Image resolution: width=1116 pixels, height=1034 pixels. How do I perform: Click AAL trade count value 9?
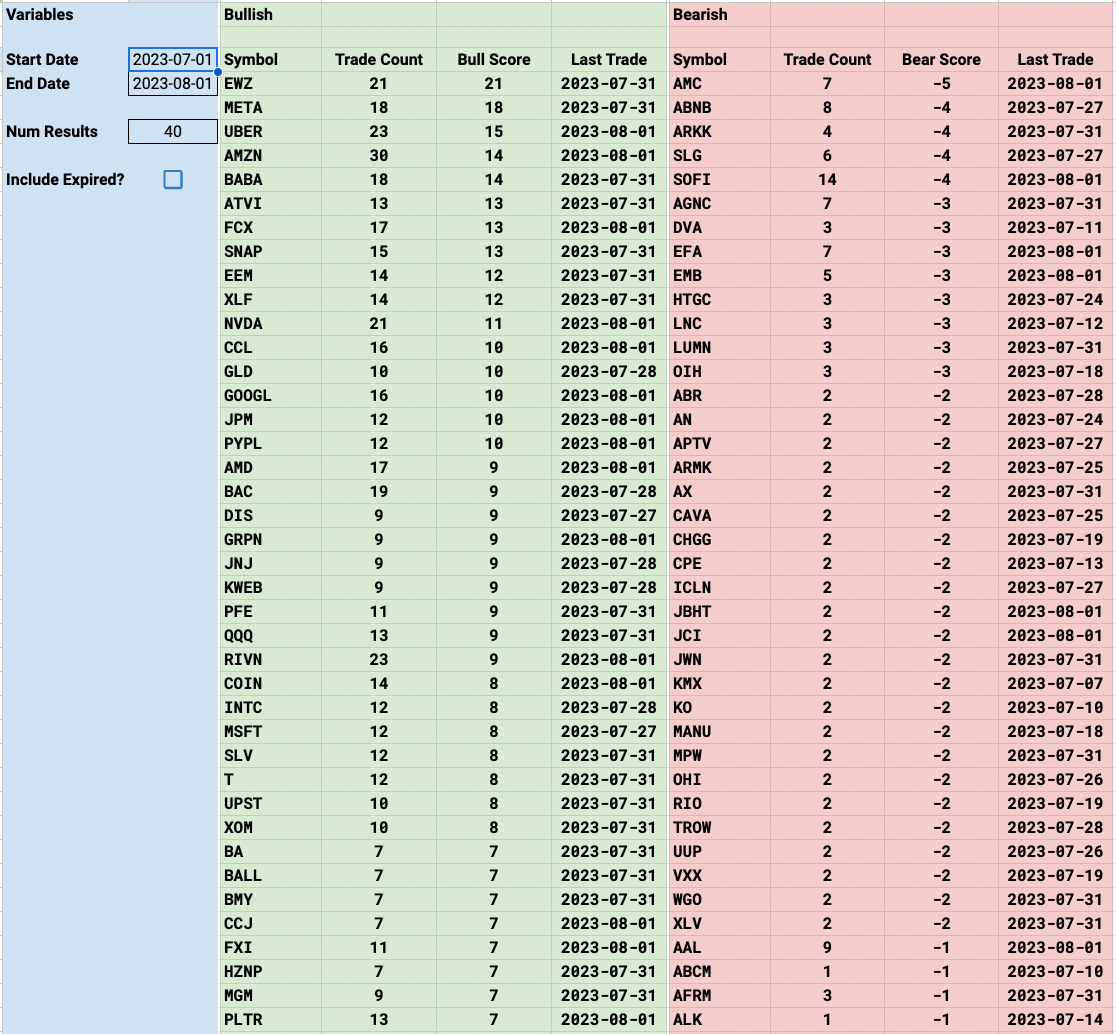(x=827, y=948)
